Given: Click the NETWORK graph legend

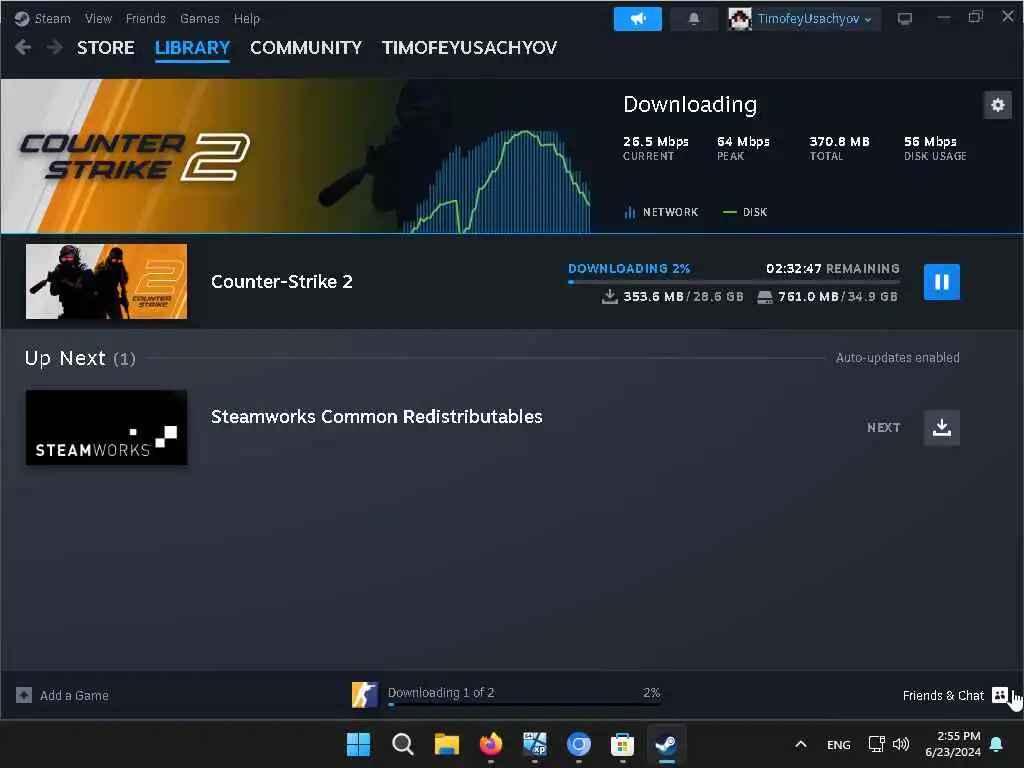Looking at the screenshot, I should point(661,212).
